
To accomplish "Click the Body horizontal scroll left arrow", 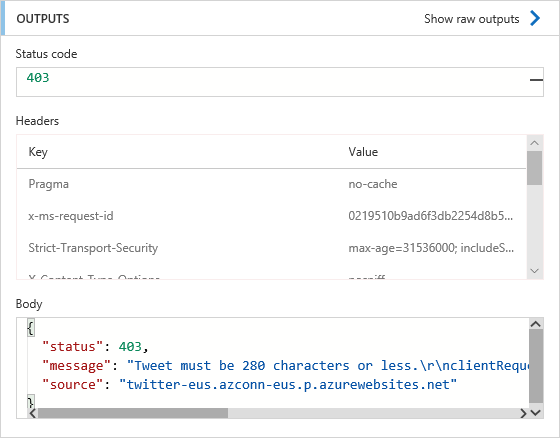I will click(32, 413).
